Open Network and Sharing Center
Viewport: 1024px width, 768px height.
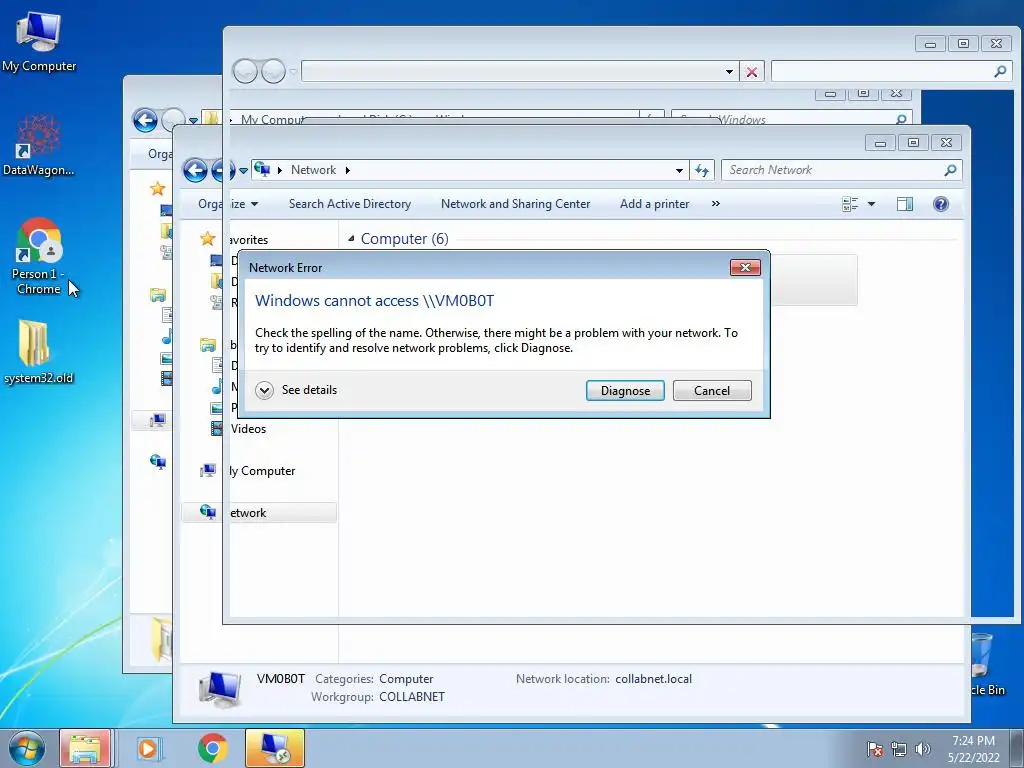coord(515,204)
